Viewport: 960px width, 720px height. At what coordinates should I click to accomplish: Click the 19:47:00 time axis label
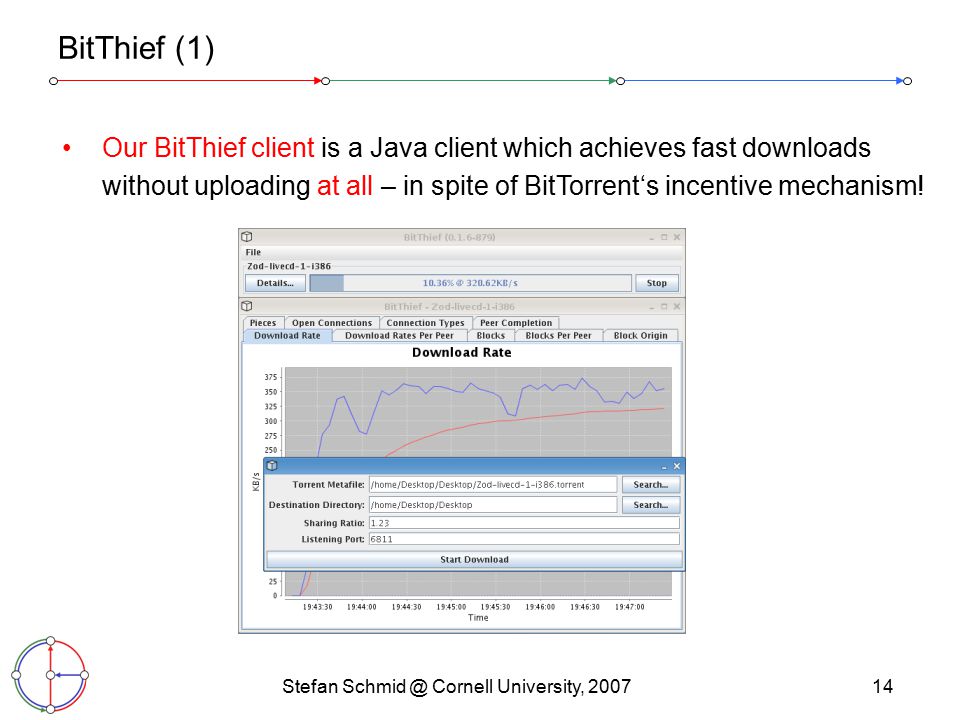(629, 607)
